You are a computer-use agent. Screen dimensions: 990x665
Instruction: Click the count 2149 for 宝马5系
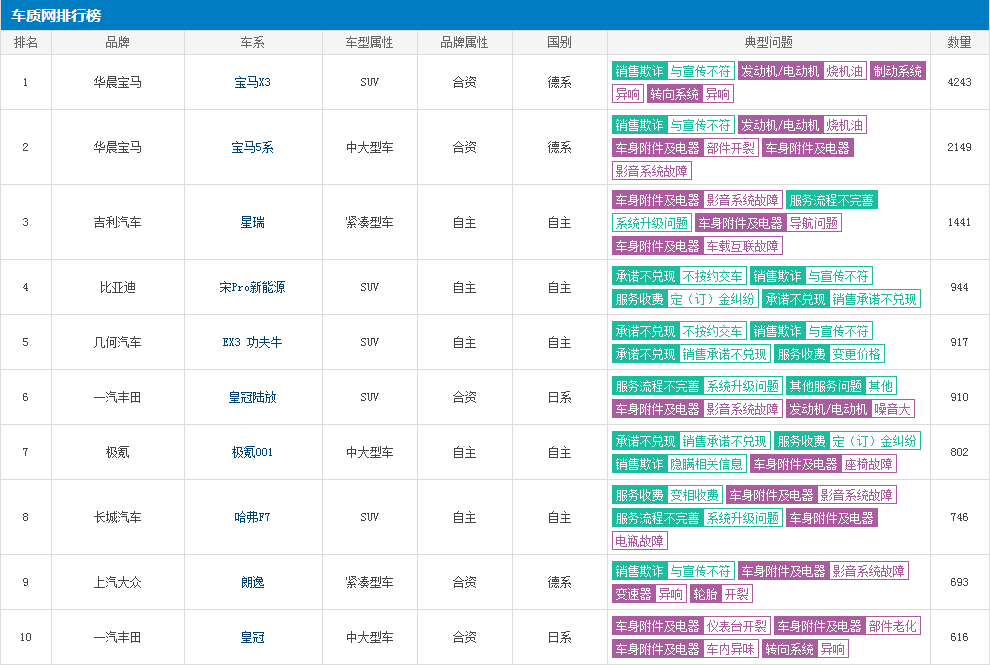pyautogui.click(x=959, y=147)
